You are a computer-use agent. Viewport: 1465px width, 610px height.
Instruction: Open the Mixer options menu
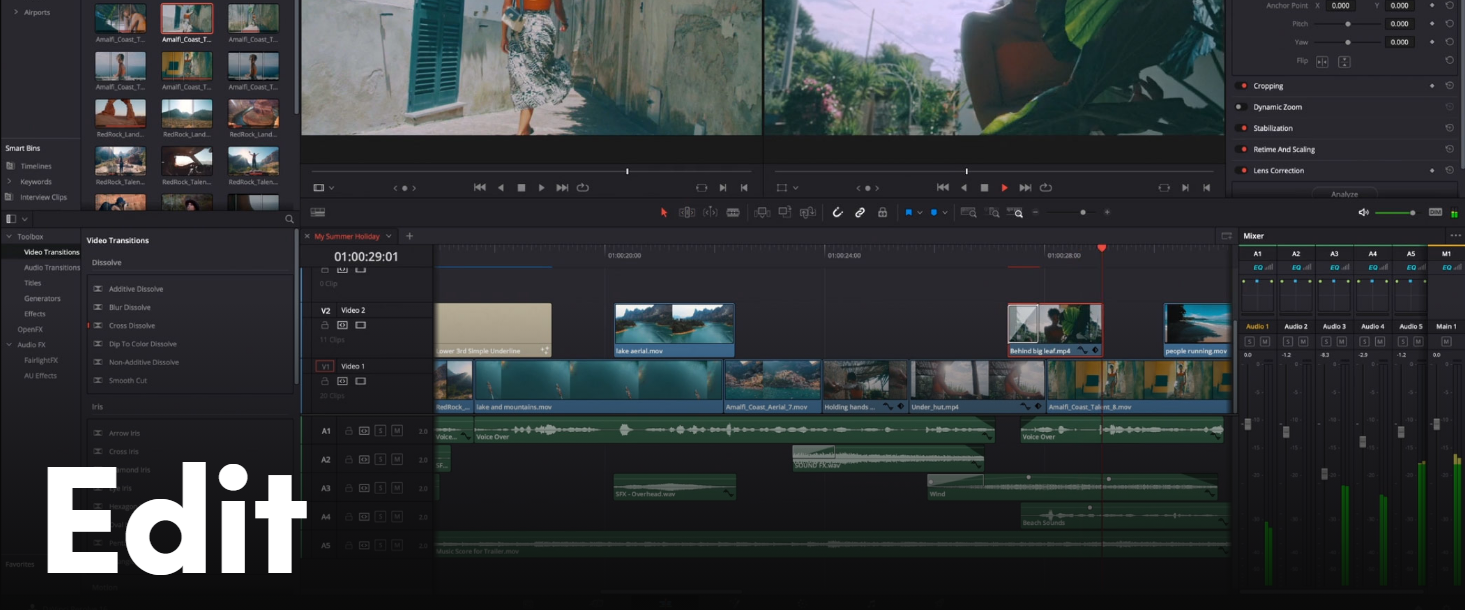pyautogui.click(x=1455, y=236)
